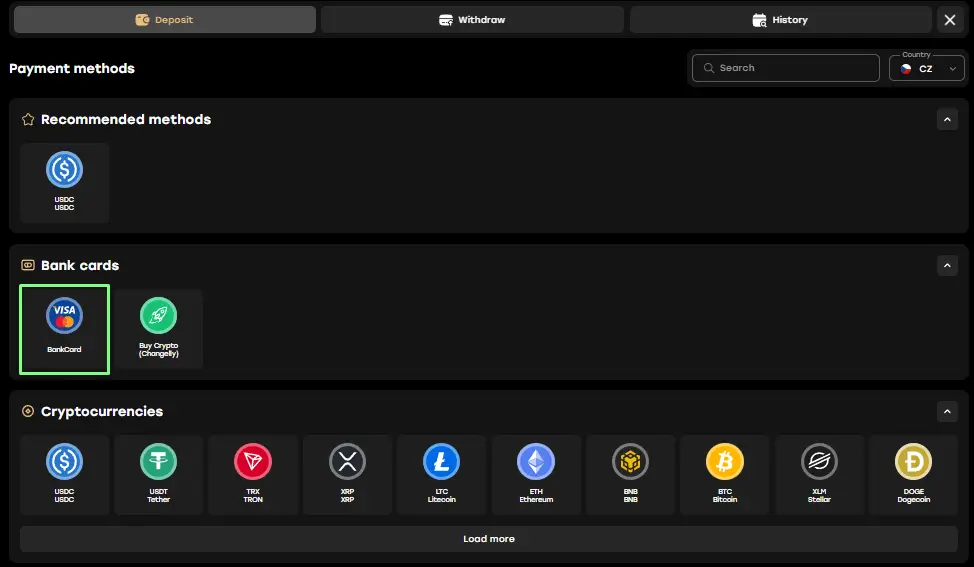Pick BTC Bitcoin for deposit
Screen dimensions: 974x567
(x=724, y=474)
